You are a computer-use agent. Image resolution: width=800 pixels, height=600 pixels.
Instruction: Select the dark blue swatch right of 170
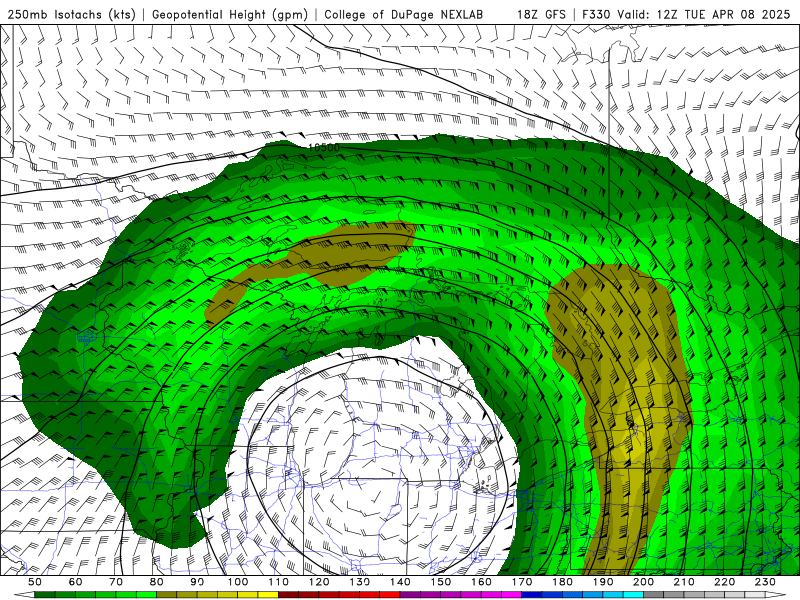[x=532, y=595]
